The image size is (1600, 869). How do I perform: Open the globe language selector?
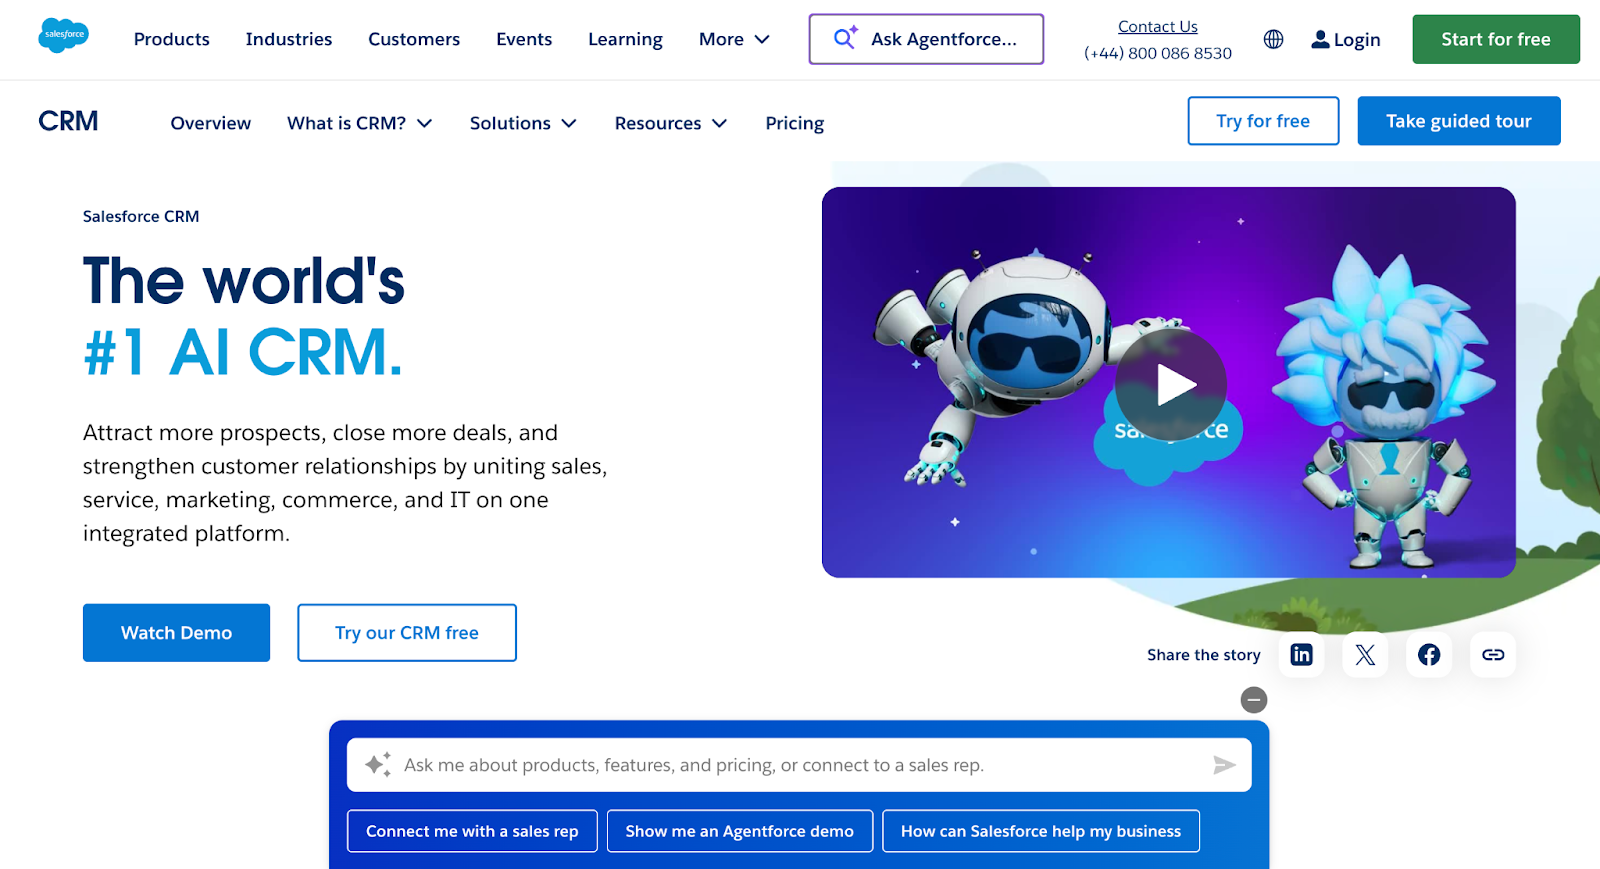coord(1273,39)
